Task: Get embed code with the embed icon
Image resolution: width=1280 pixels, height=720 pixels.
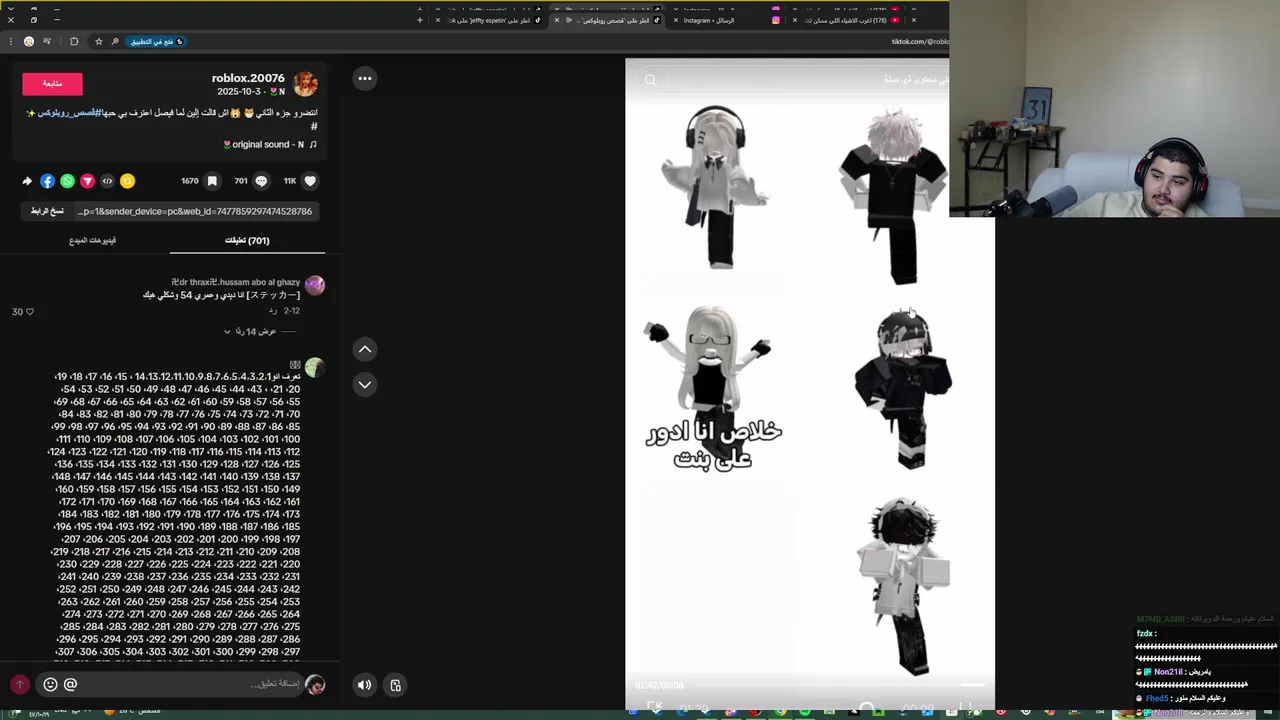Action: [107, 181]
